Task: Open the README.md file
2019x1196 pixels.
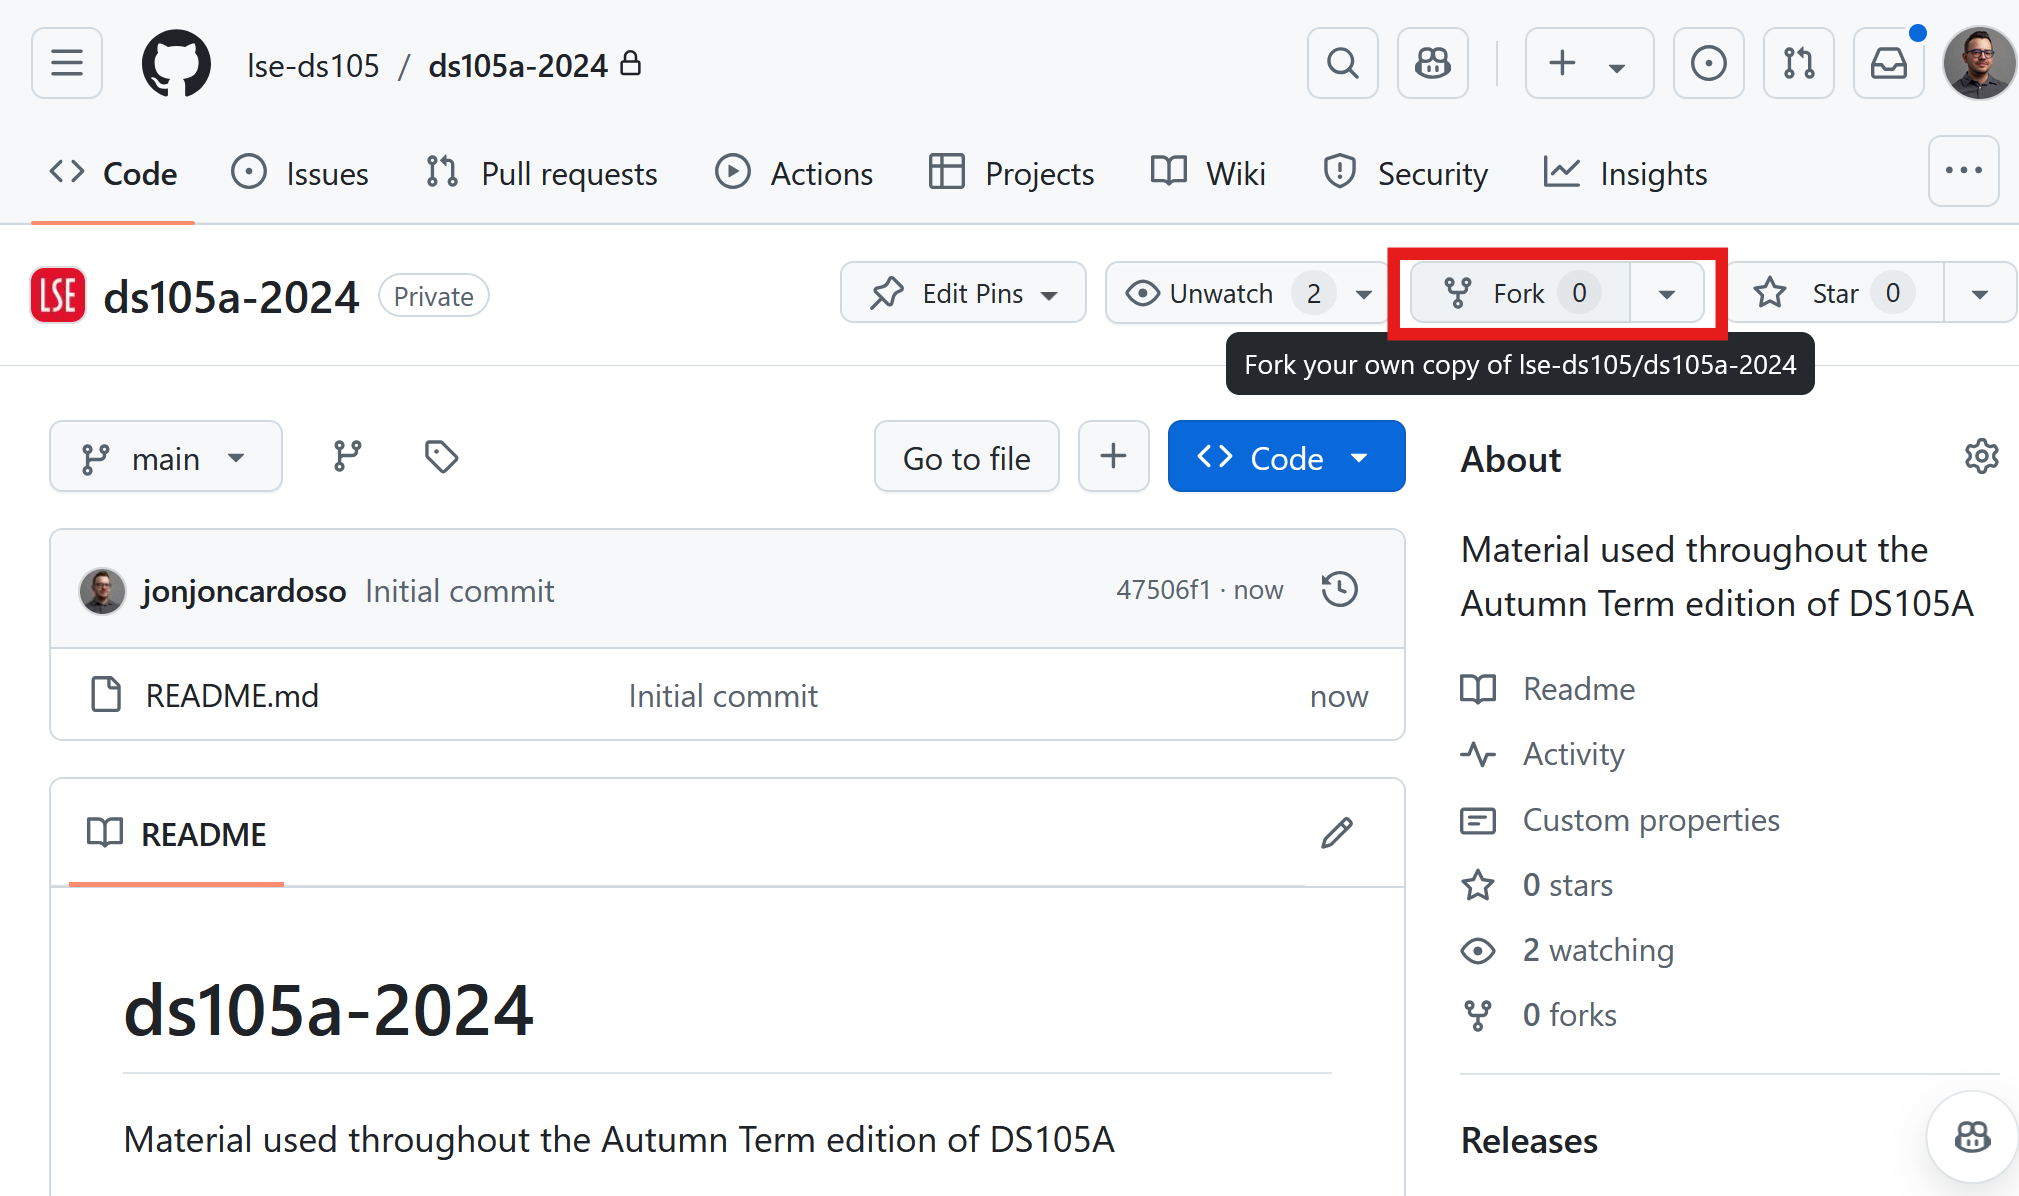Action: tap(232, 695)
